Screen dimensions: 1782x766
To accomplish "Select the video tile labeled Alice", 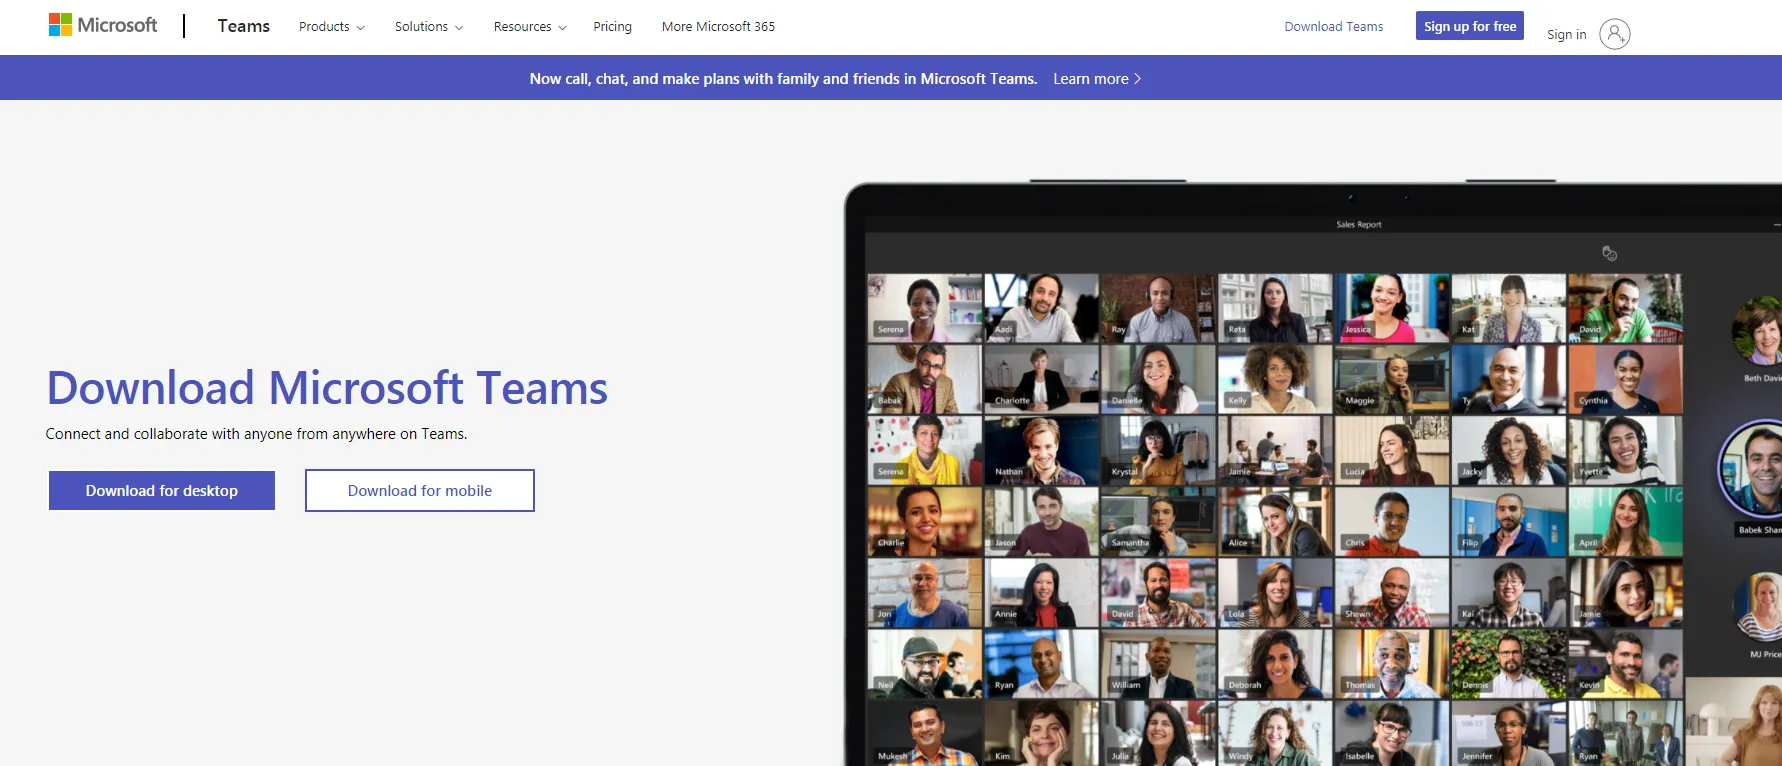I will coord(1275,521).
